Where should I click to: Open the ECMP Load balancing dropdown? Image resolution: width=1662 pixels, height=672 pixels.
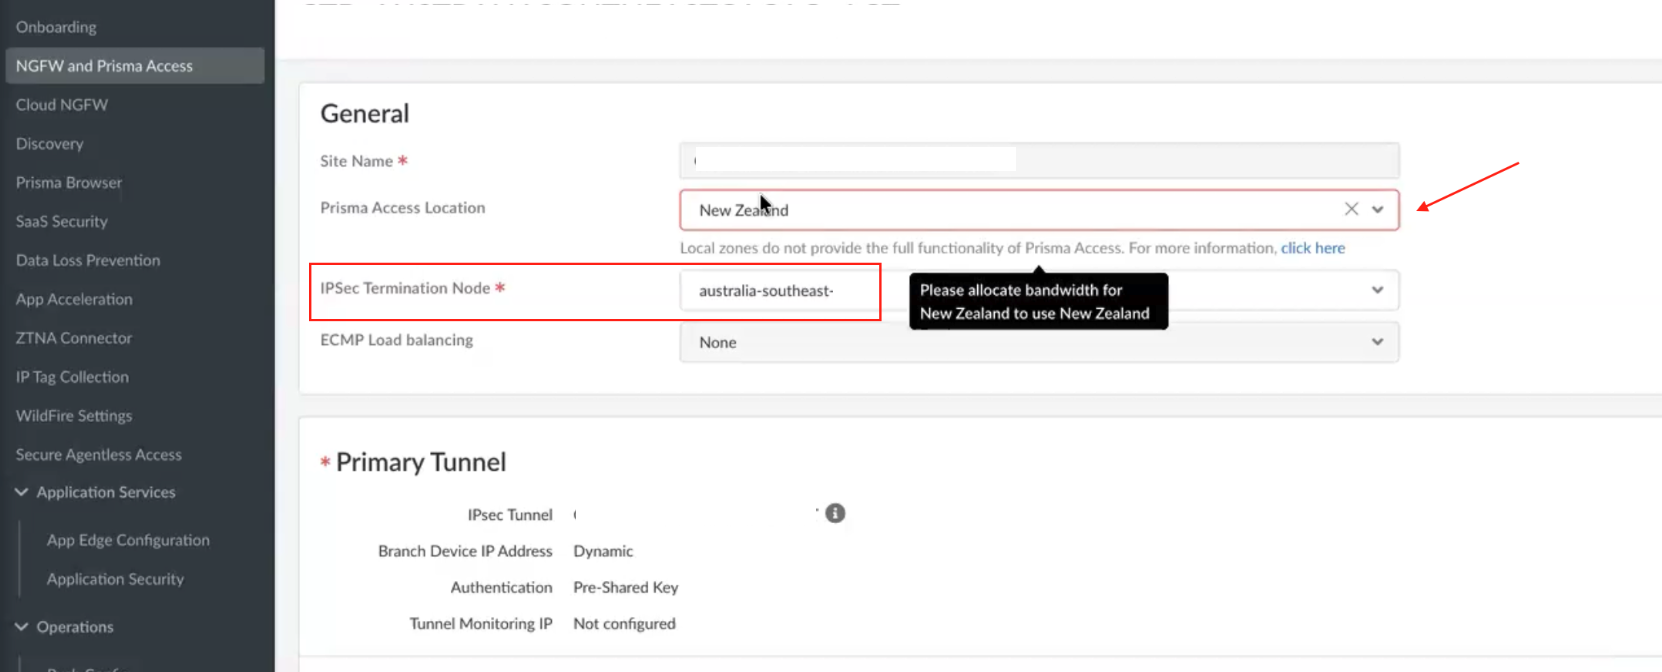[x=1039, y=342]
